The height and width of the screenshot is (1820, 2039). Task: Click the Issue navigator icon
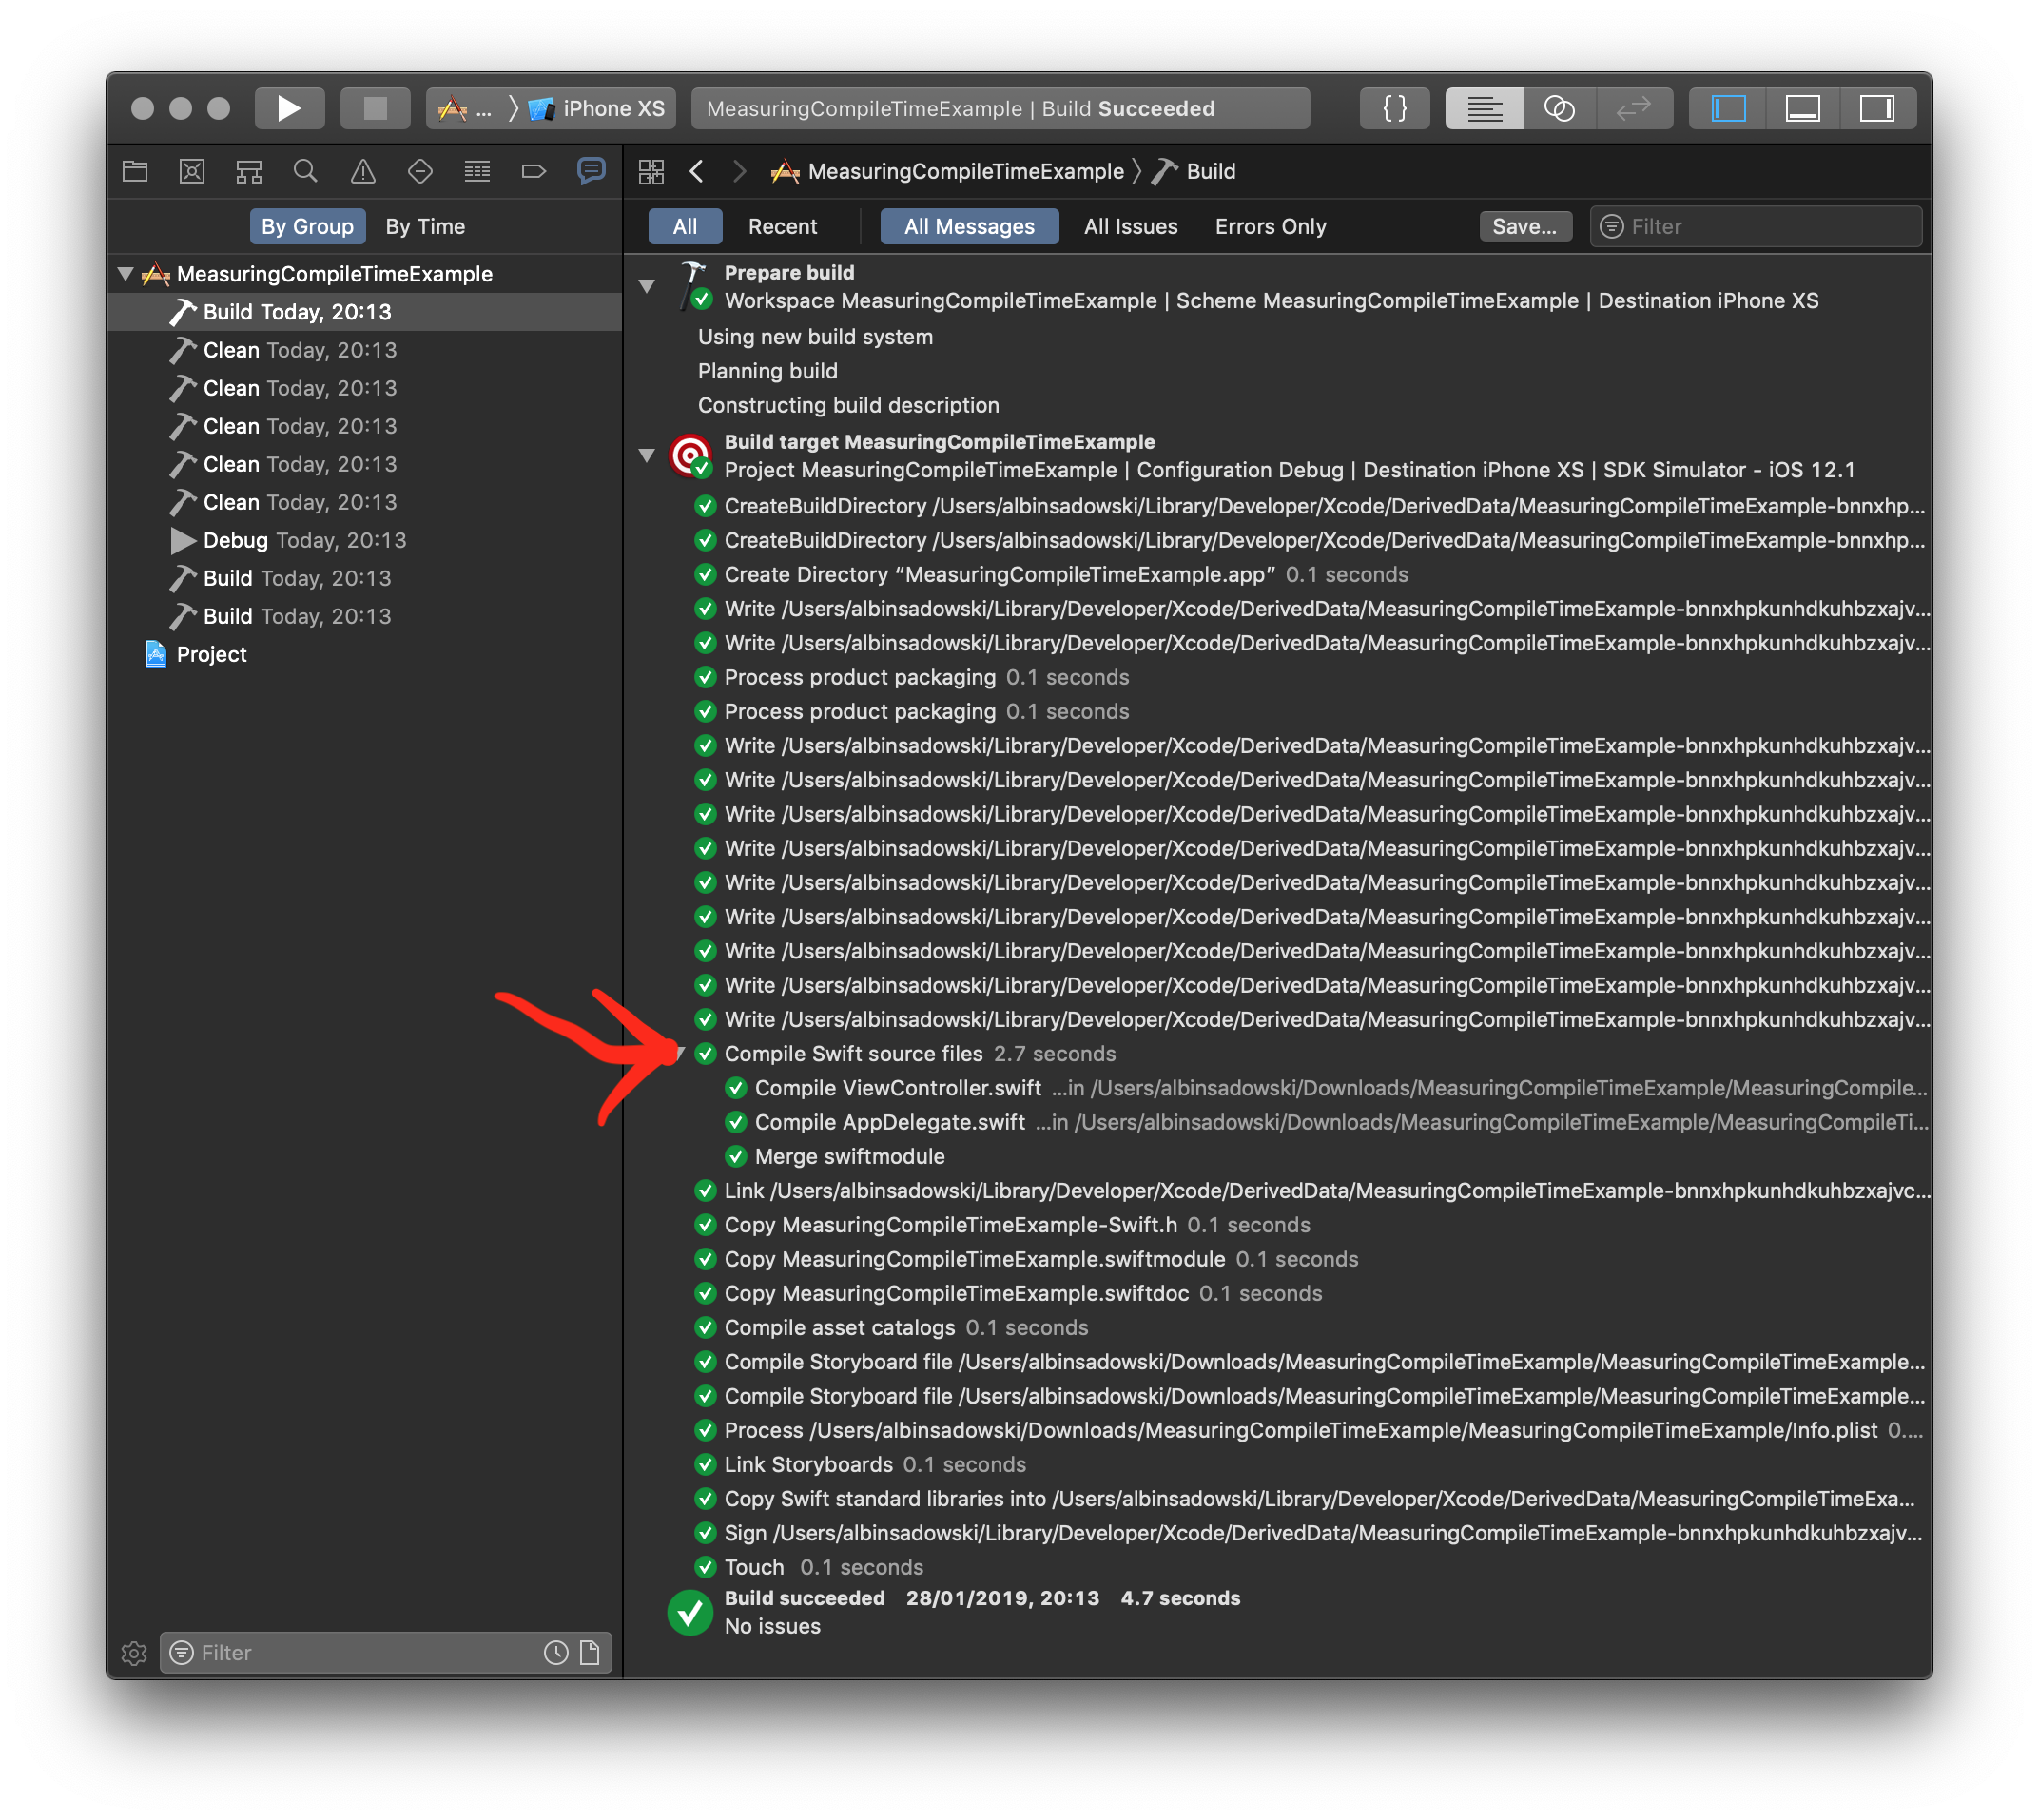(x=367, y=170)
